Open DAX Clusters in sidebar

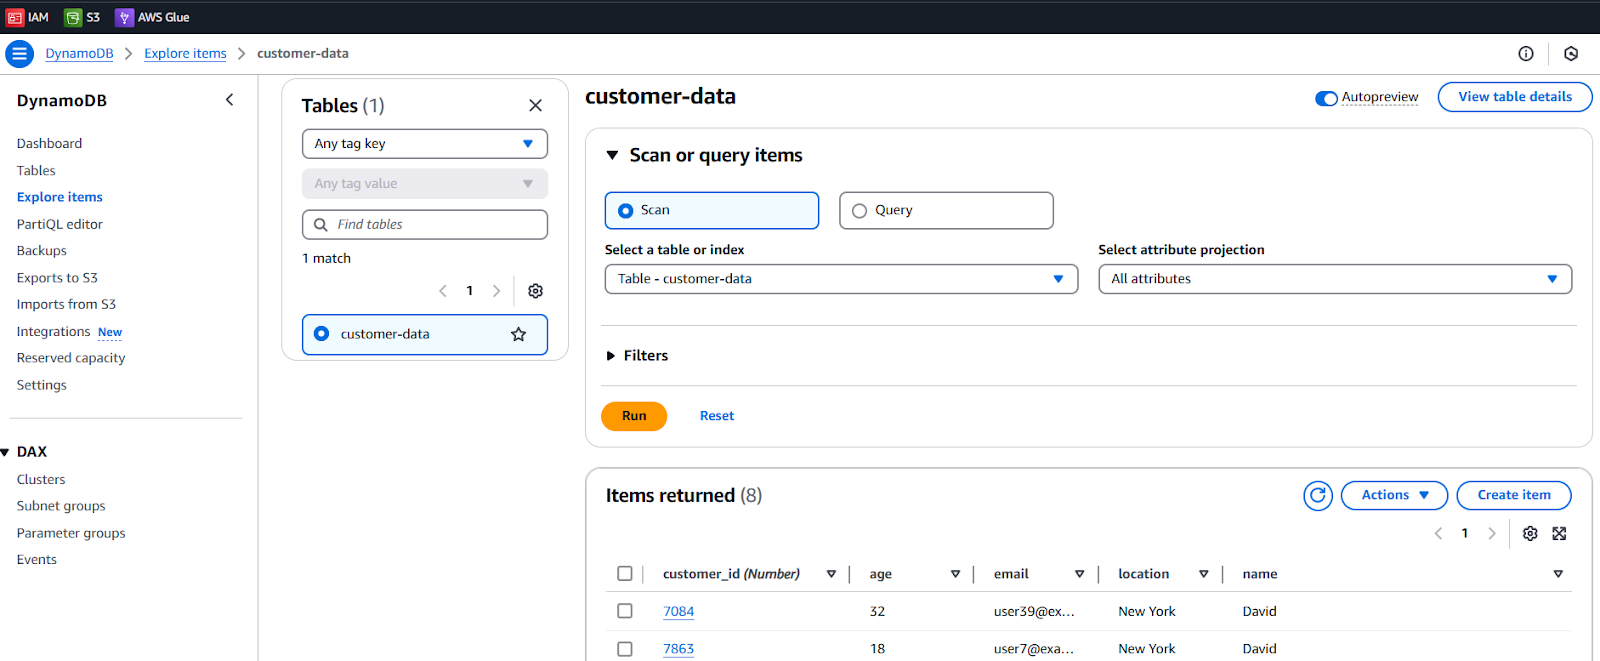(x=41, y=480)
